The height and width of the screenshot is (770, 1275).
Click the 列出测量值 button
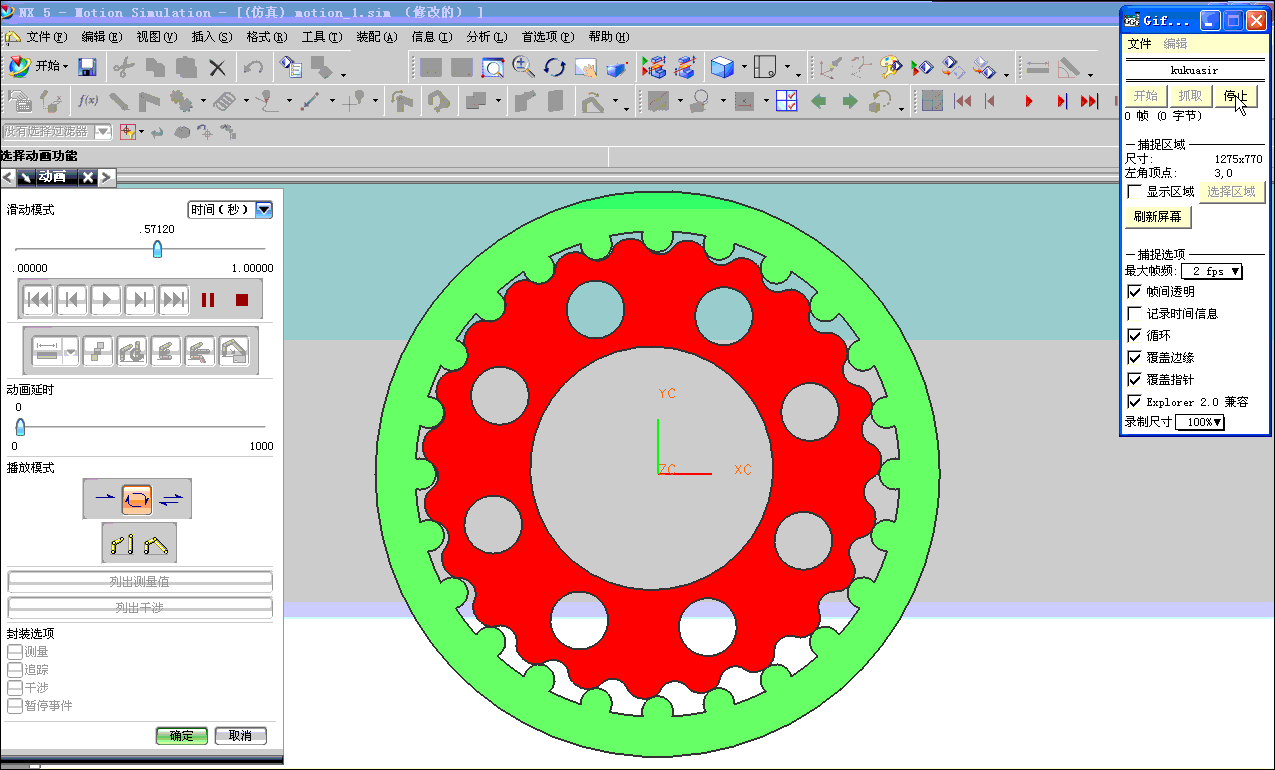140,581
